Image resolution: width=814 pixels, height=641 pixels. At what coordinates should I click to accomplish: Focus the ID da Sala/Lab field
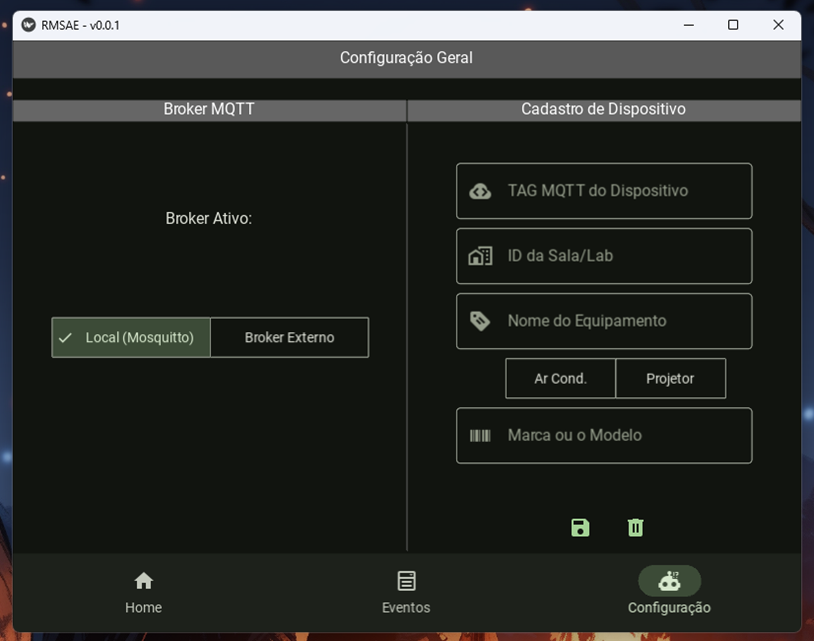604,256
